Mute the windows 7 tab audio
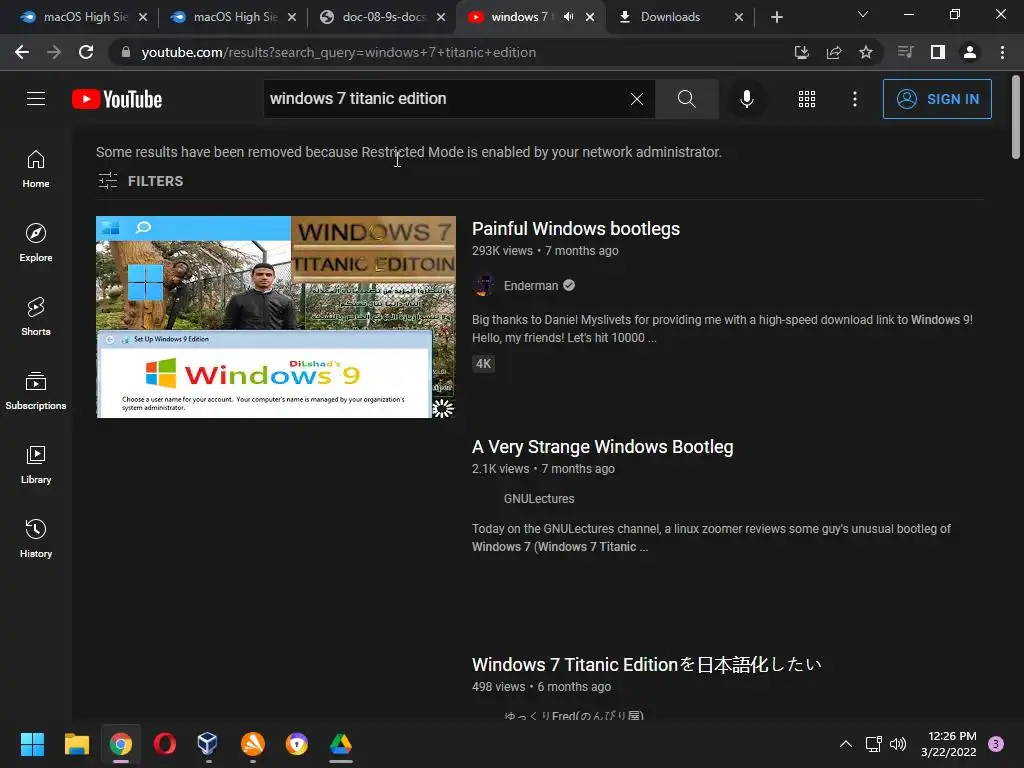 pos(569,17)
